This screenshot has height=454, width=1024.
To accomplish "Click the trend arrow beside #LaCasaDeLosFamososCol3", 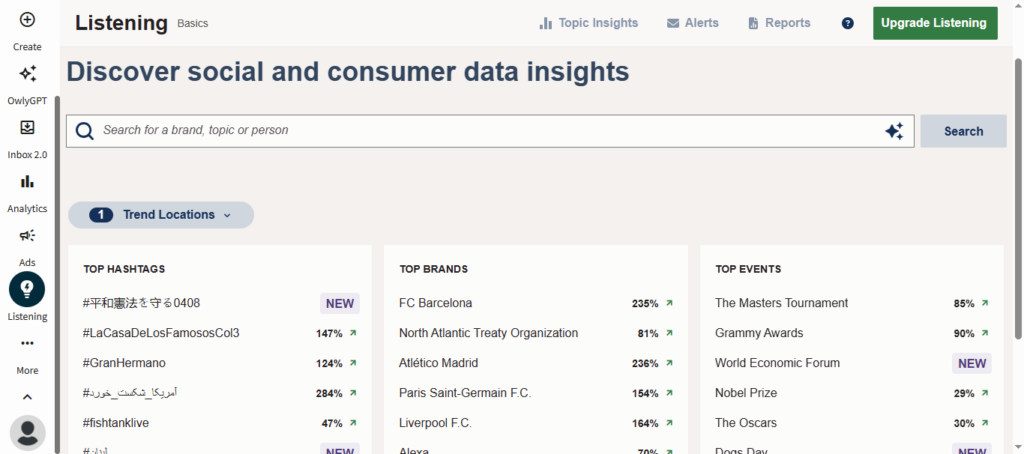I will click(353, 333).
